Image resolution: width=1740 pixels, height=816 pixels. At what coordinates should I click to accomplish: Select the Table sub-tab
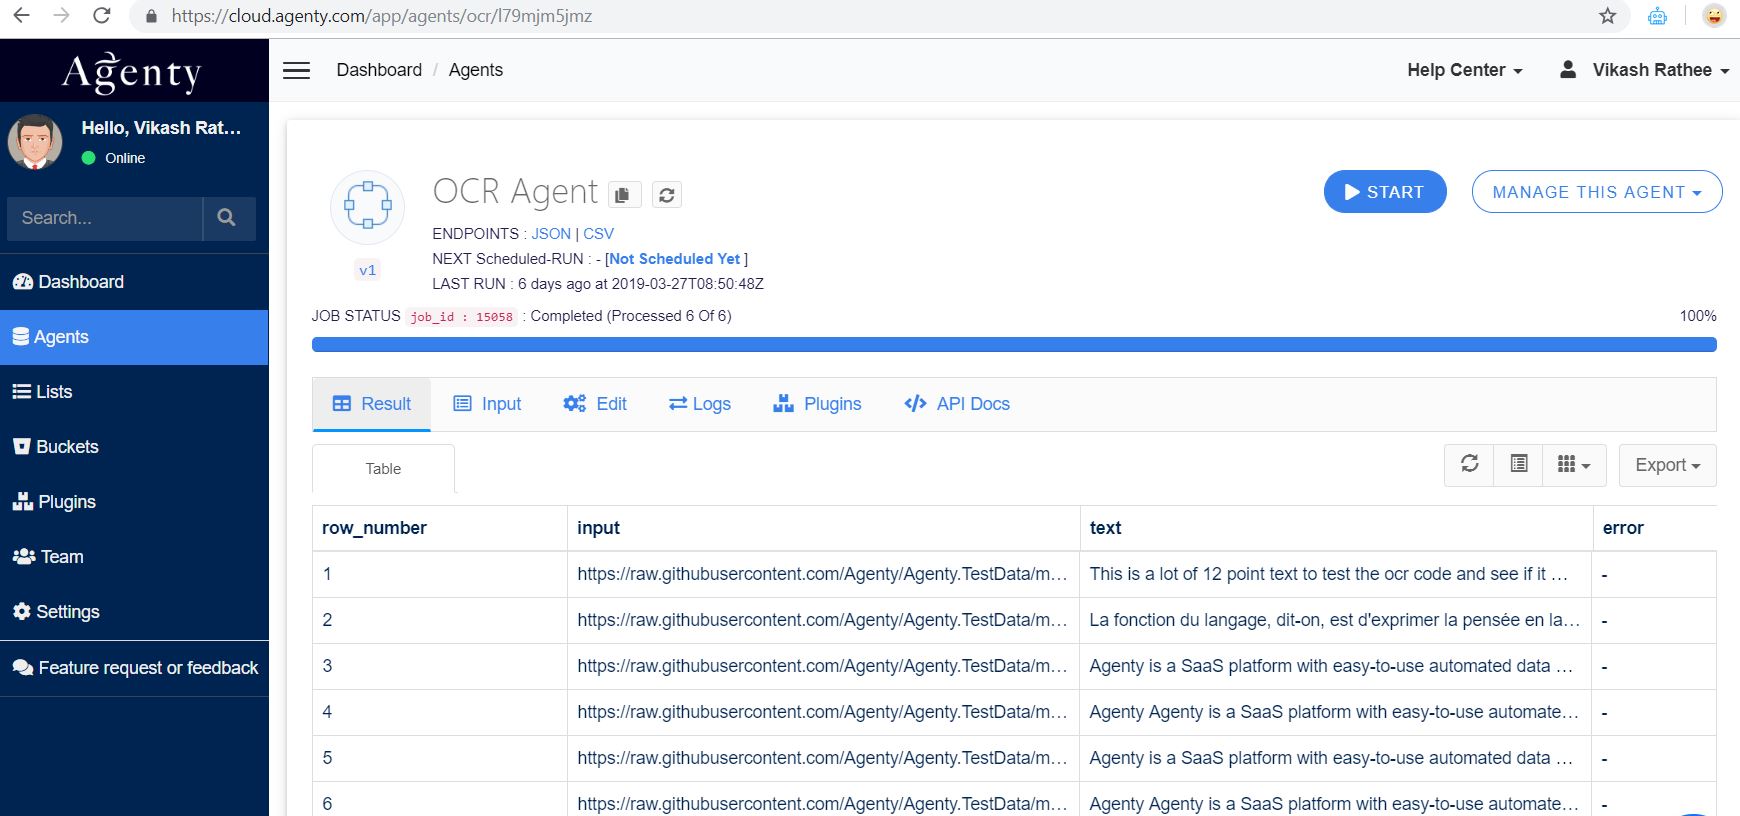(383, 469)
